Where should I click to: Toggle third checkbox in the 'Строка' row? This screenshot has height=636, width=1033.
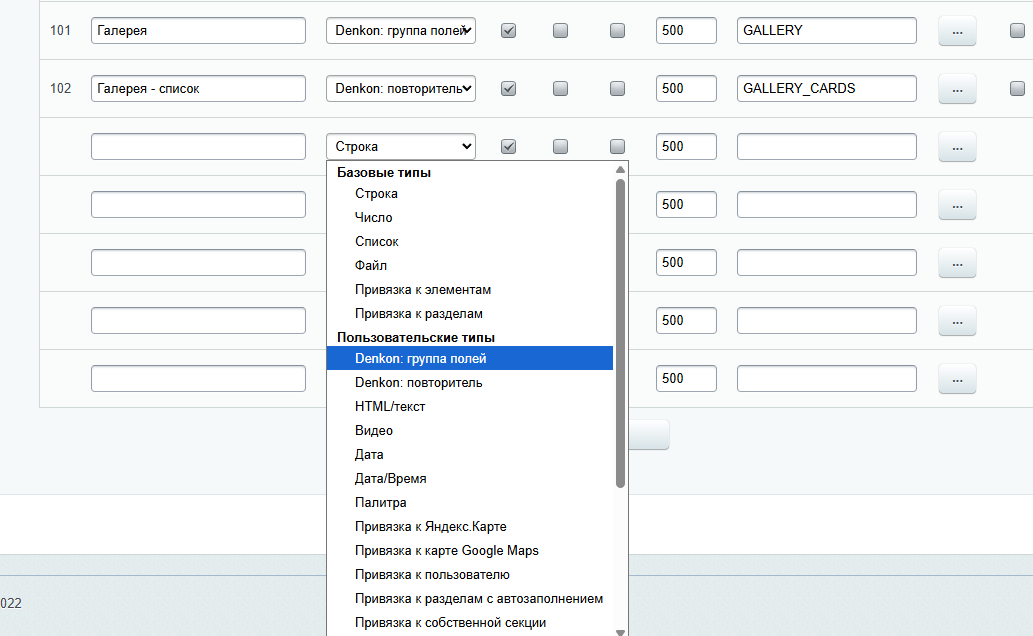(x=617, y=146)
